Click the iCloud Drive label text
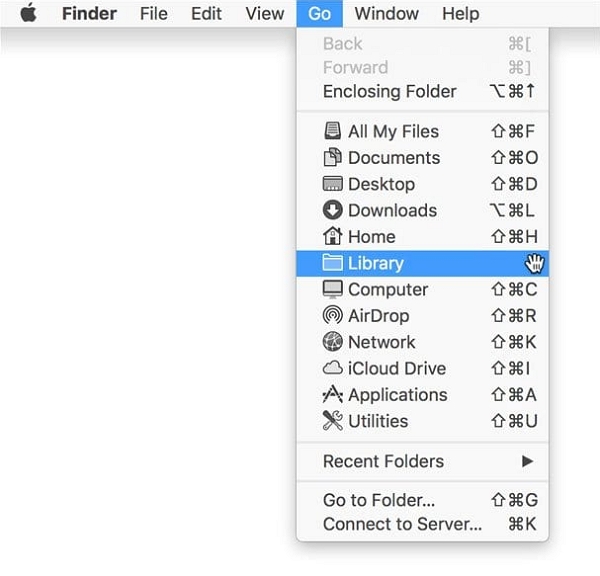This screenshot has height=576, width=600. [x=397, y=368]
